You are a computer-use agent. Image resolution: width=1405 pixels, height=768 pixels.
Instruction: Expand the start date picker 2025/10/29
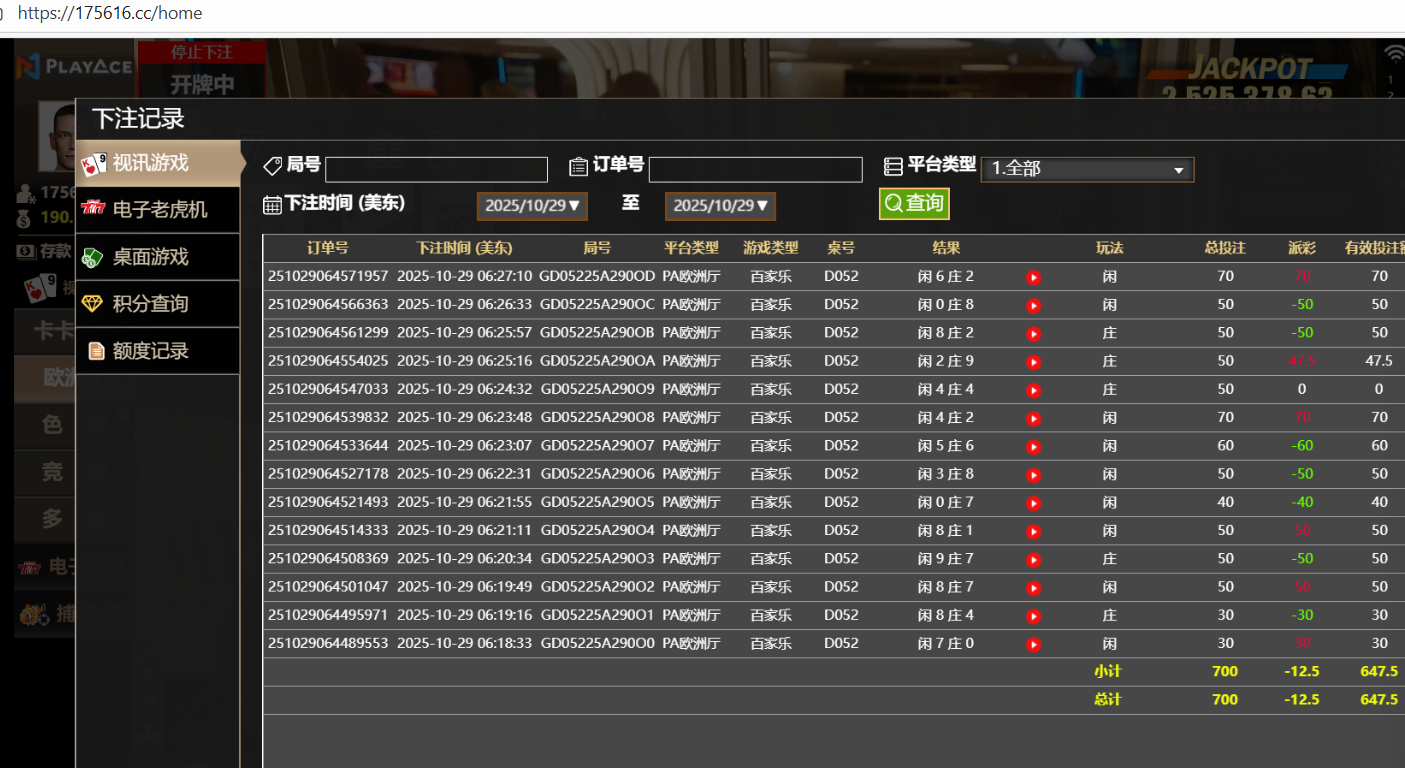[532, 206]
